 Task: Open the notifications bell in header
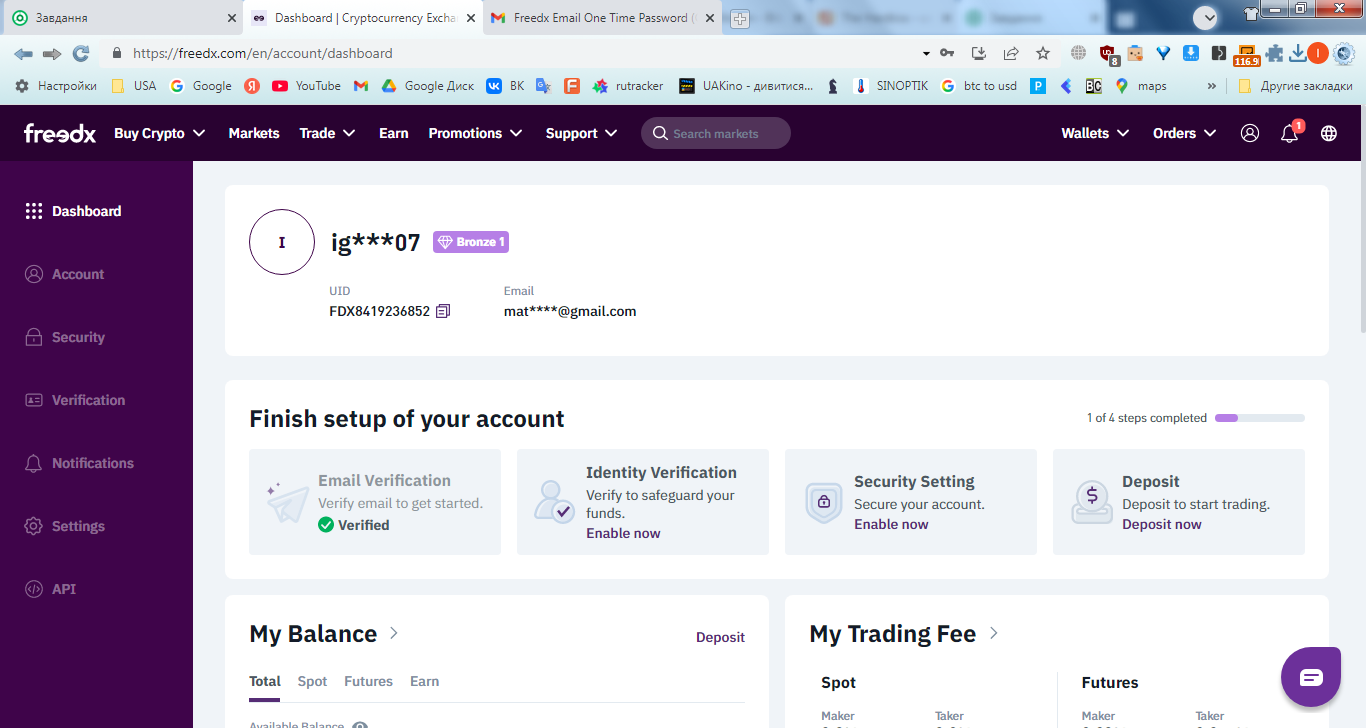(1290, 133)
